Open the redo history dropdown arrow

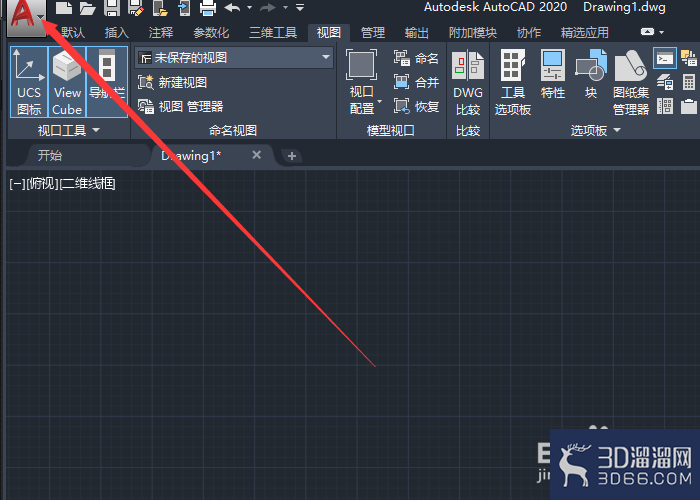[285, 8]
